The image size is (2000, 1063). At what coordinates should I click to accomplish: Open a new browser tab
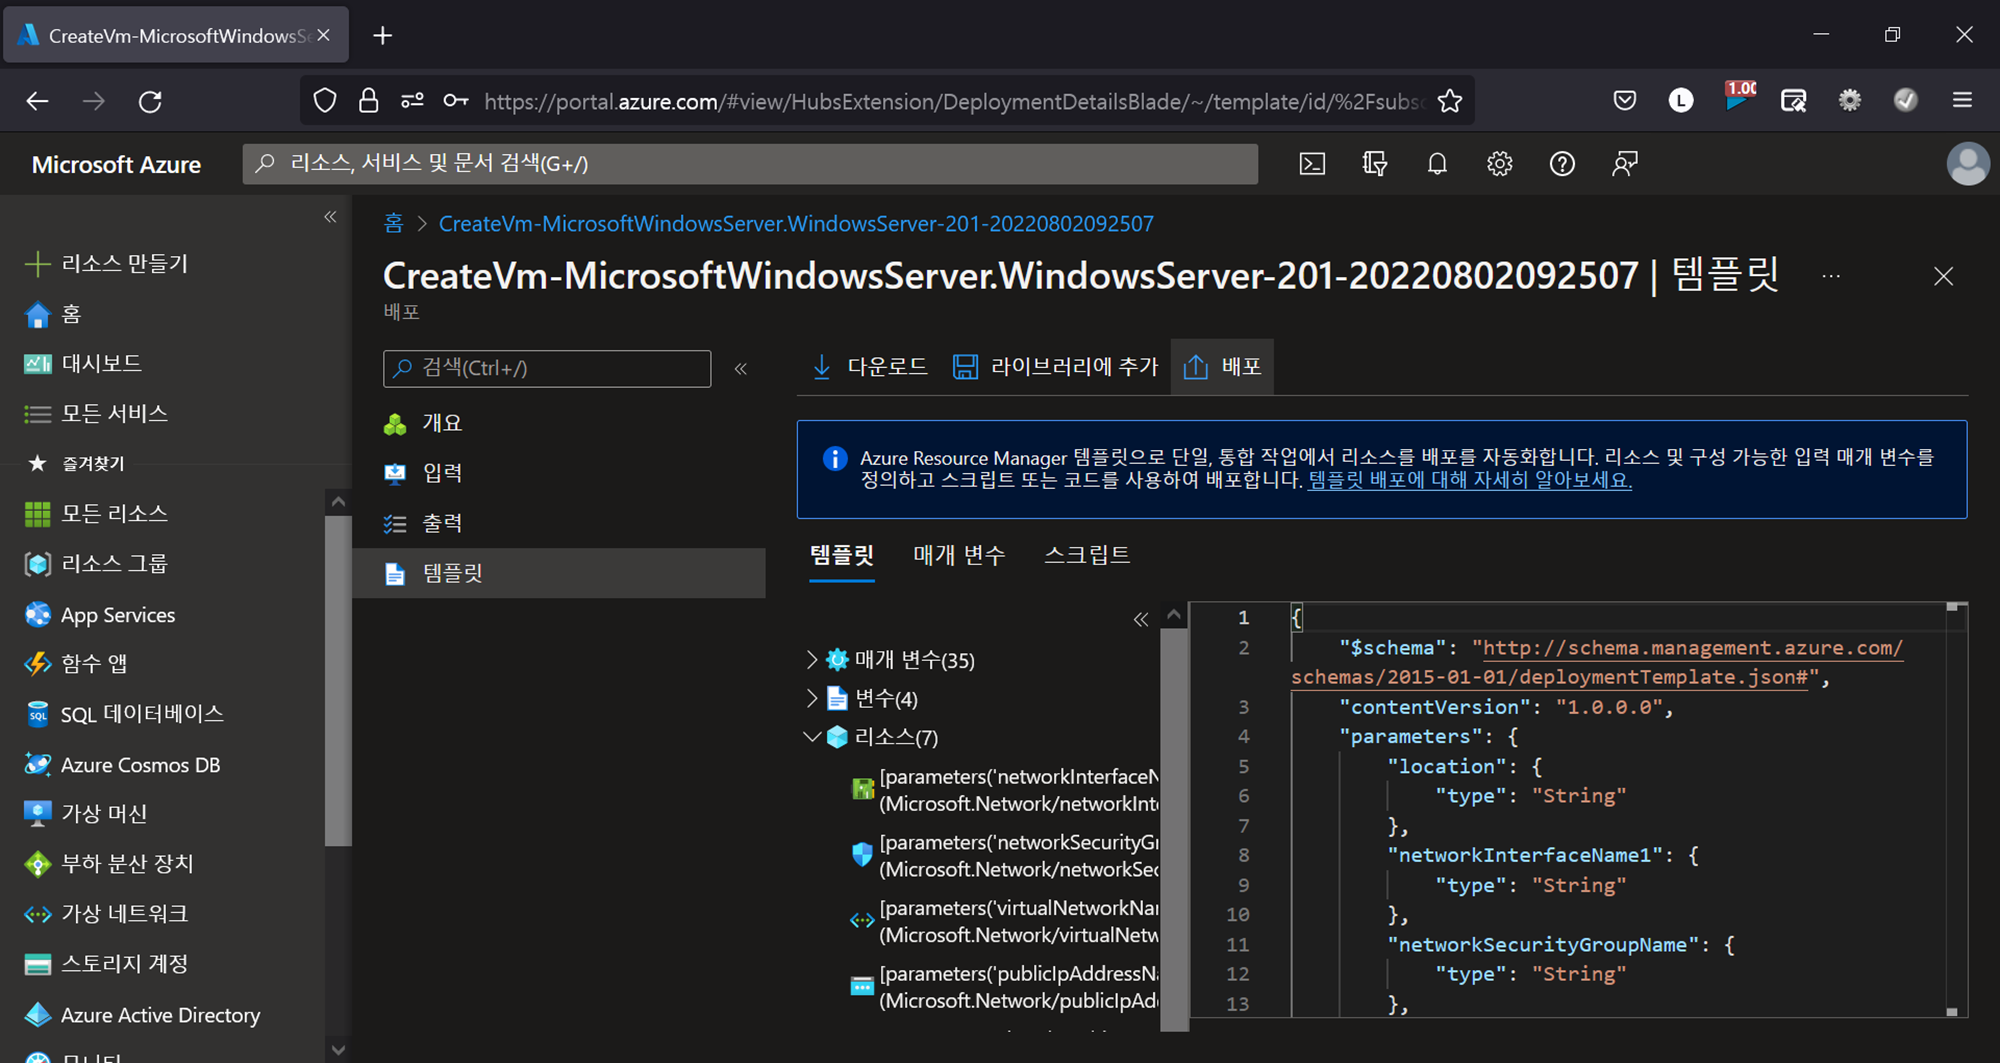(382, 36)
